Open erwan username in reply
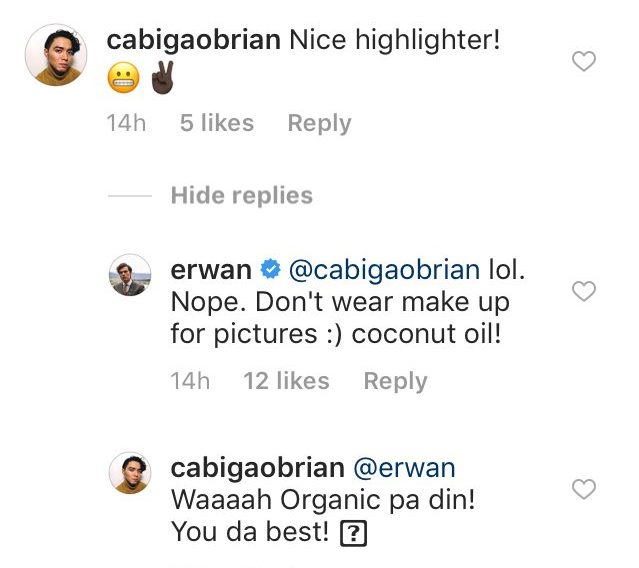The image size is (639, 568). [211, 270]
